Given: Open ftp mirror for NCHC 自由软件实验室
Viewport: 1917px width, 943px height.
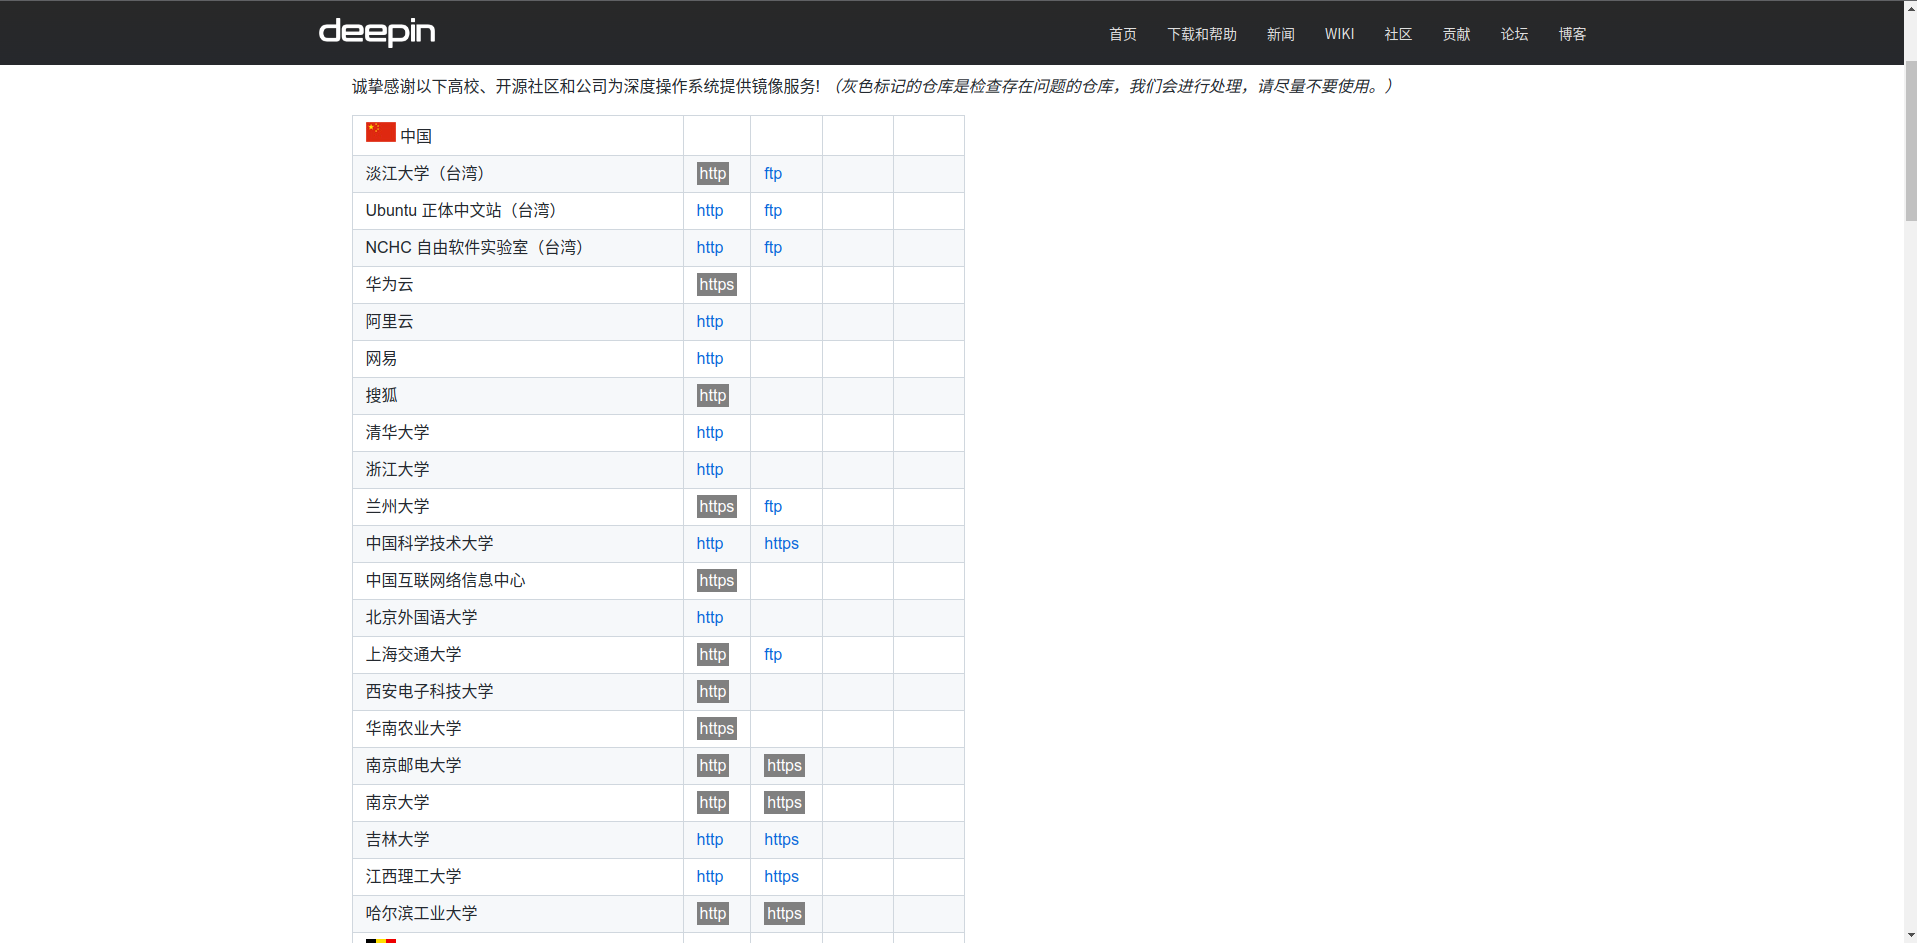Looking at the screenshot, I should [773, 248].
